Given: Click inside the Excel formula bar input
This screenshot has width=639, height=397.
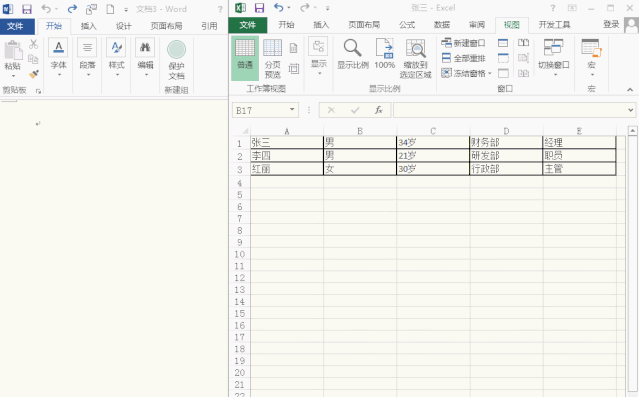Looking at the screenshot, I should [x=510, y=110].
